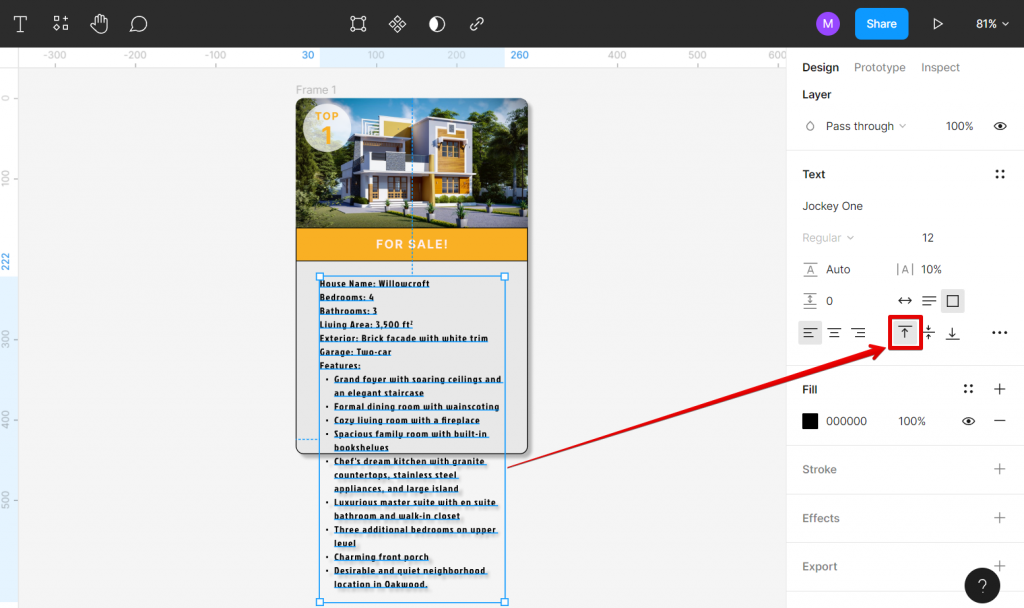Click the Share button
This screenshot has height=608, width=1024.
point(881,23)
